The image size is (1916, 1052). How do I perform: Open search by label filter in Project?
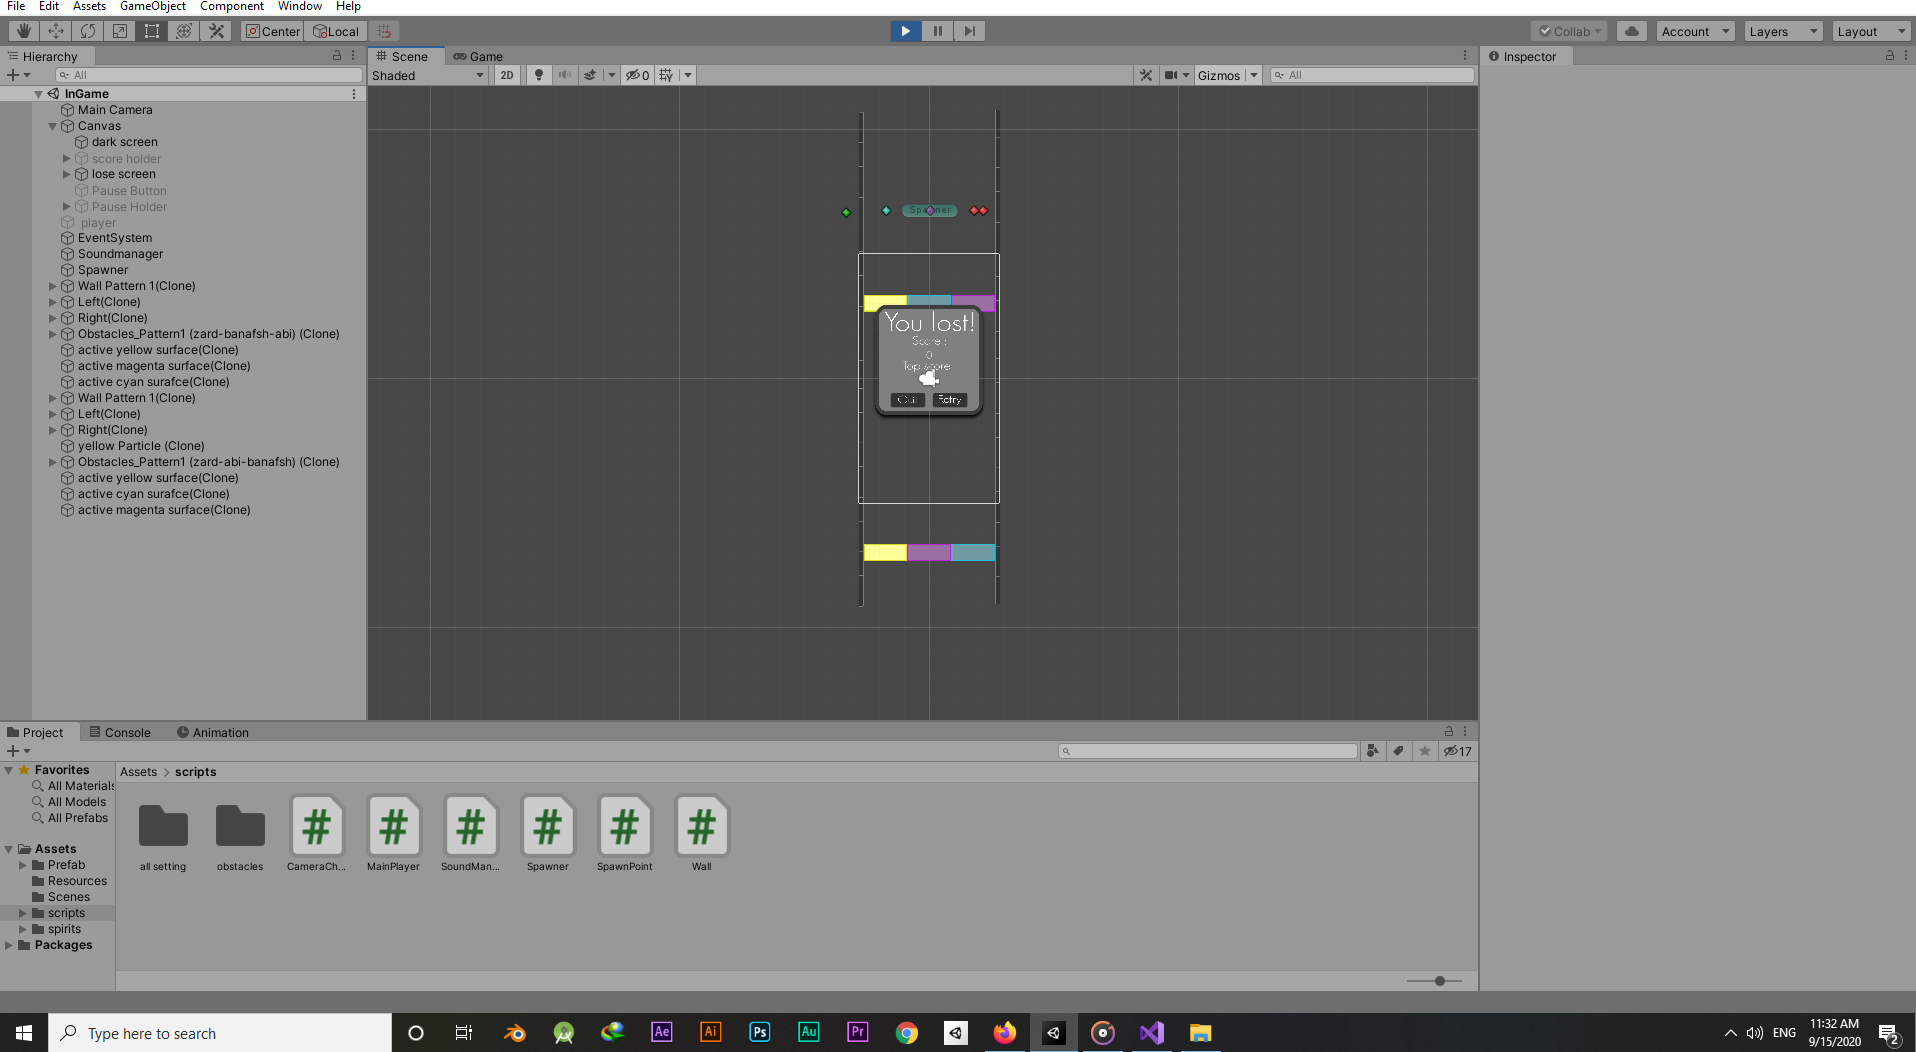click(1398, 751)
